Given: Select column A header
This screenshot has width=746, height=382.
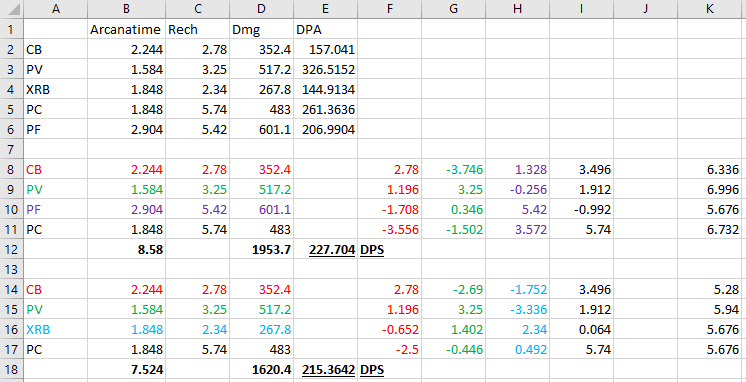Looking at the screenshot, I should (55, 10).
